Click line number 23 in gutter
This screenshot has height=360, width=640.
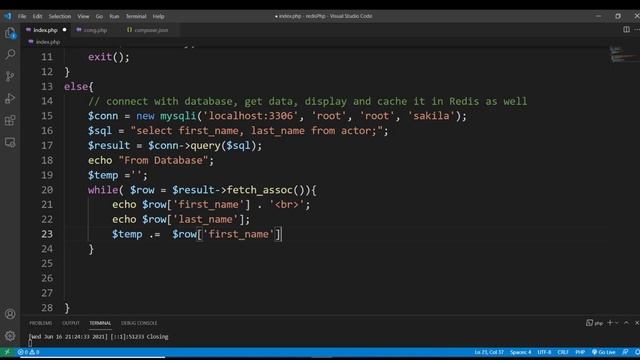[47, 234]
